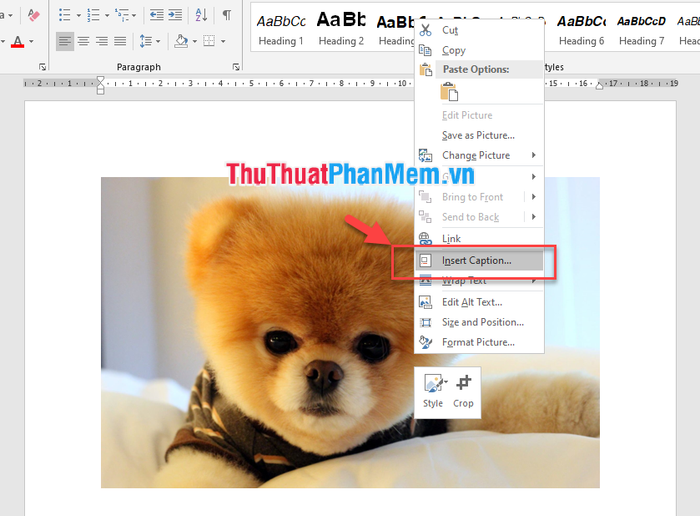The width and height of the screenshot is (700, 516).
Task: Toggle Justify paragraph alignment
Action: point(120,41)
